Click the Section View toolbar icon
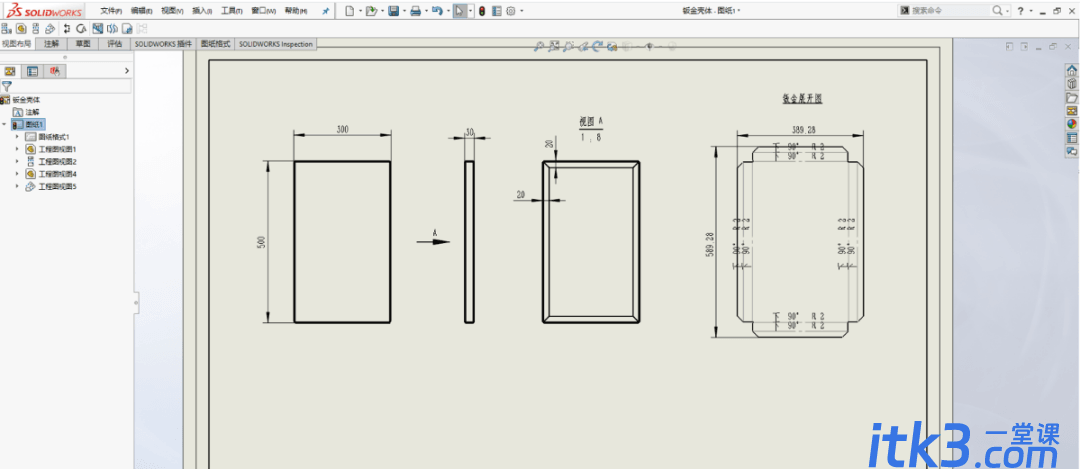Screen dimensions: 1080x469 pyautogui.click(x=67, y=28)
